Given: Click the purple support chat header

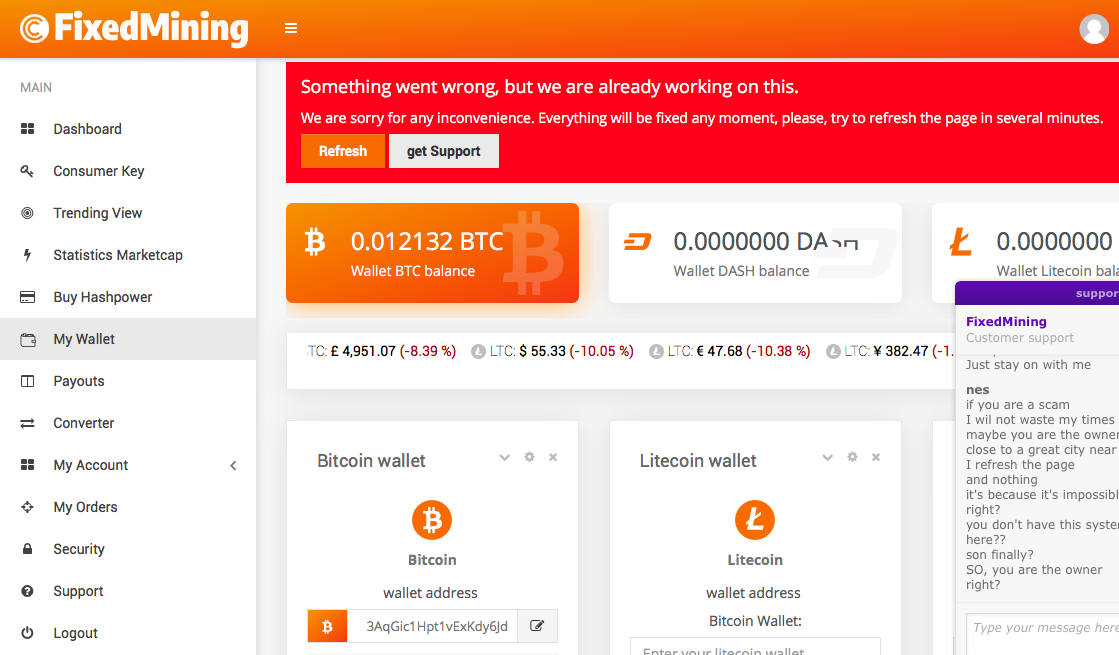Looking at the screenshot, I should tap(1037, 293).
